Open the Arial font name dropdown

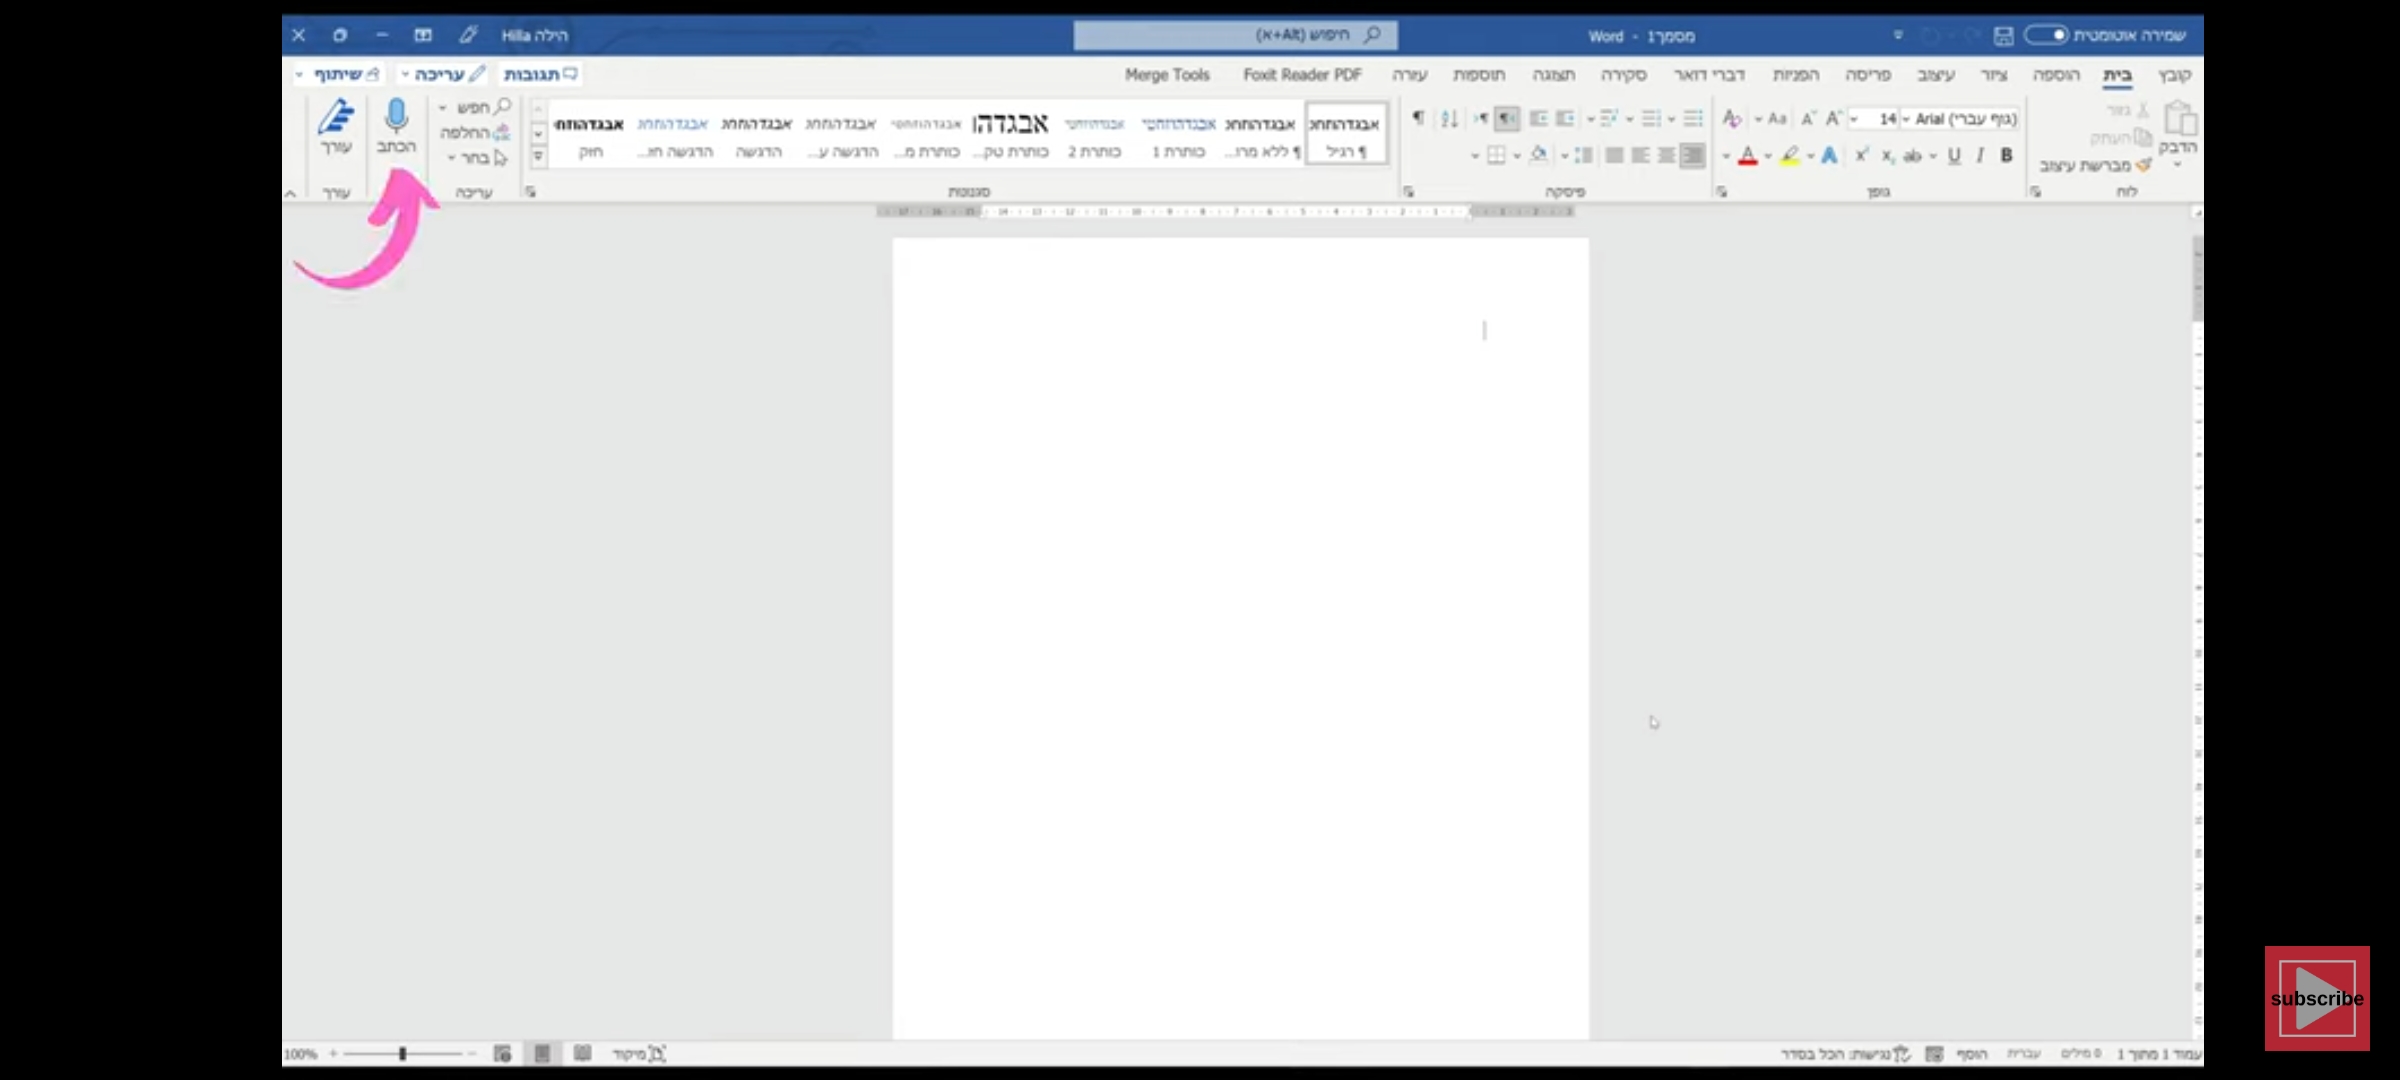[x=1906, y=119]
